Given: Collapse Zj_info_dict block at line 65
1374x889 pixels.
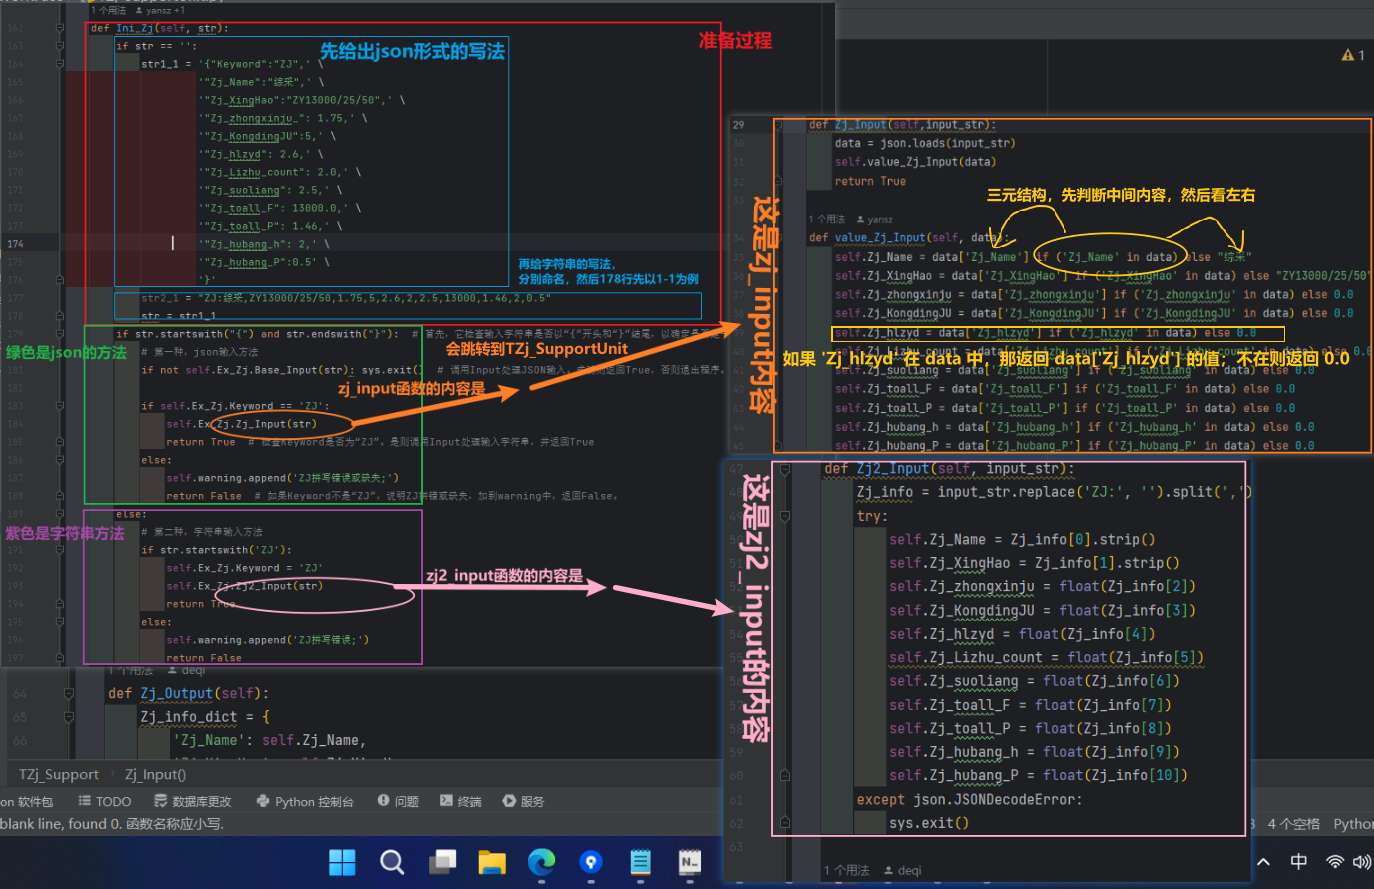Looking at the screenshot, I should coord(69,717).
